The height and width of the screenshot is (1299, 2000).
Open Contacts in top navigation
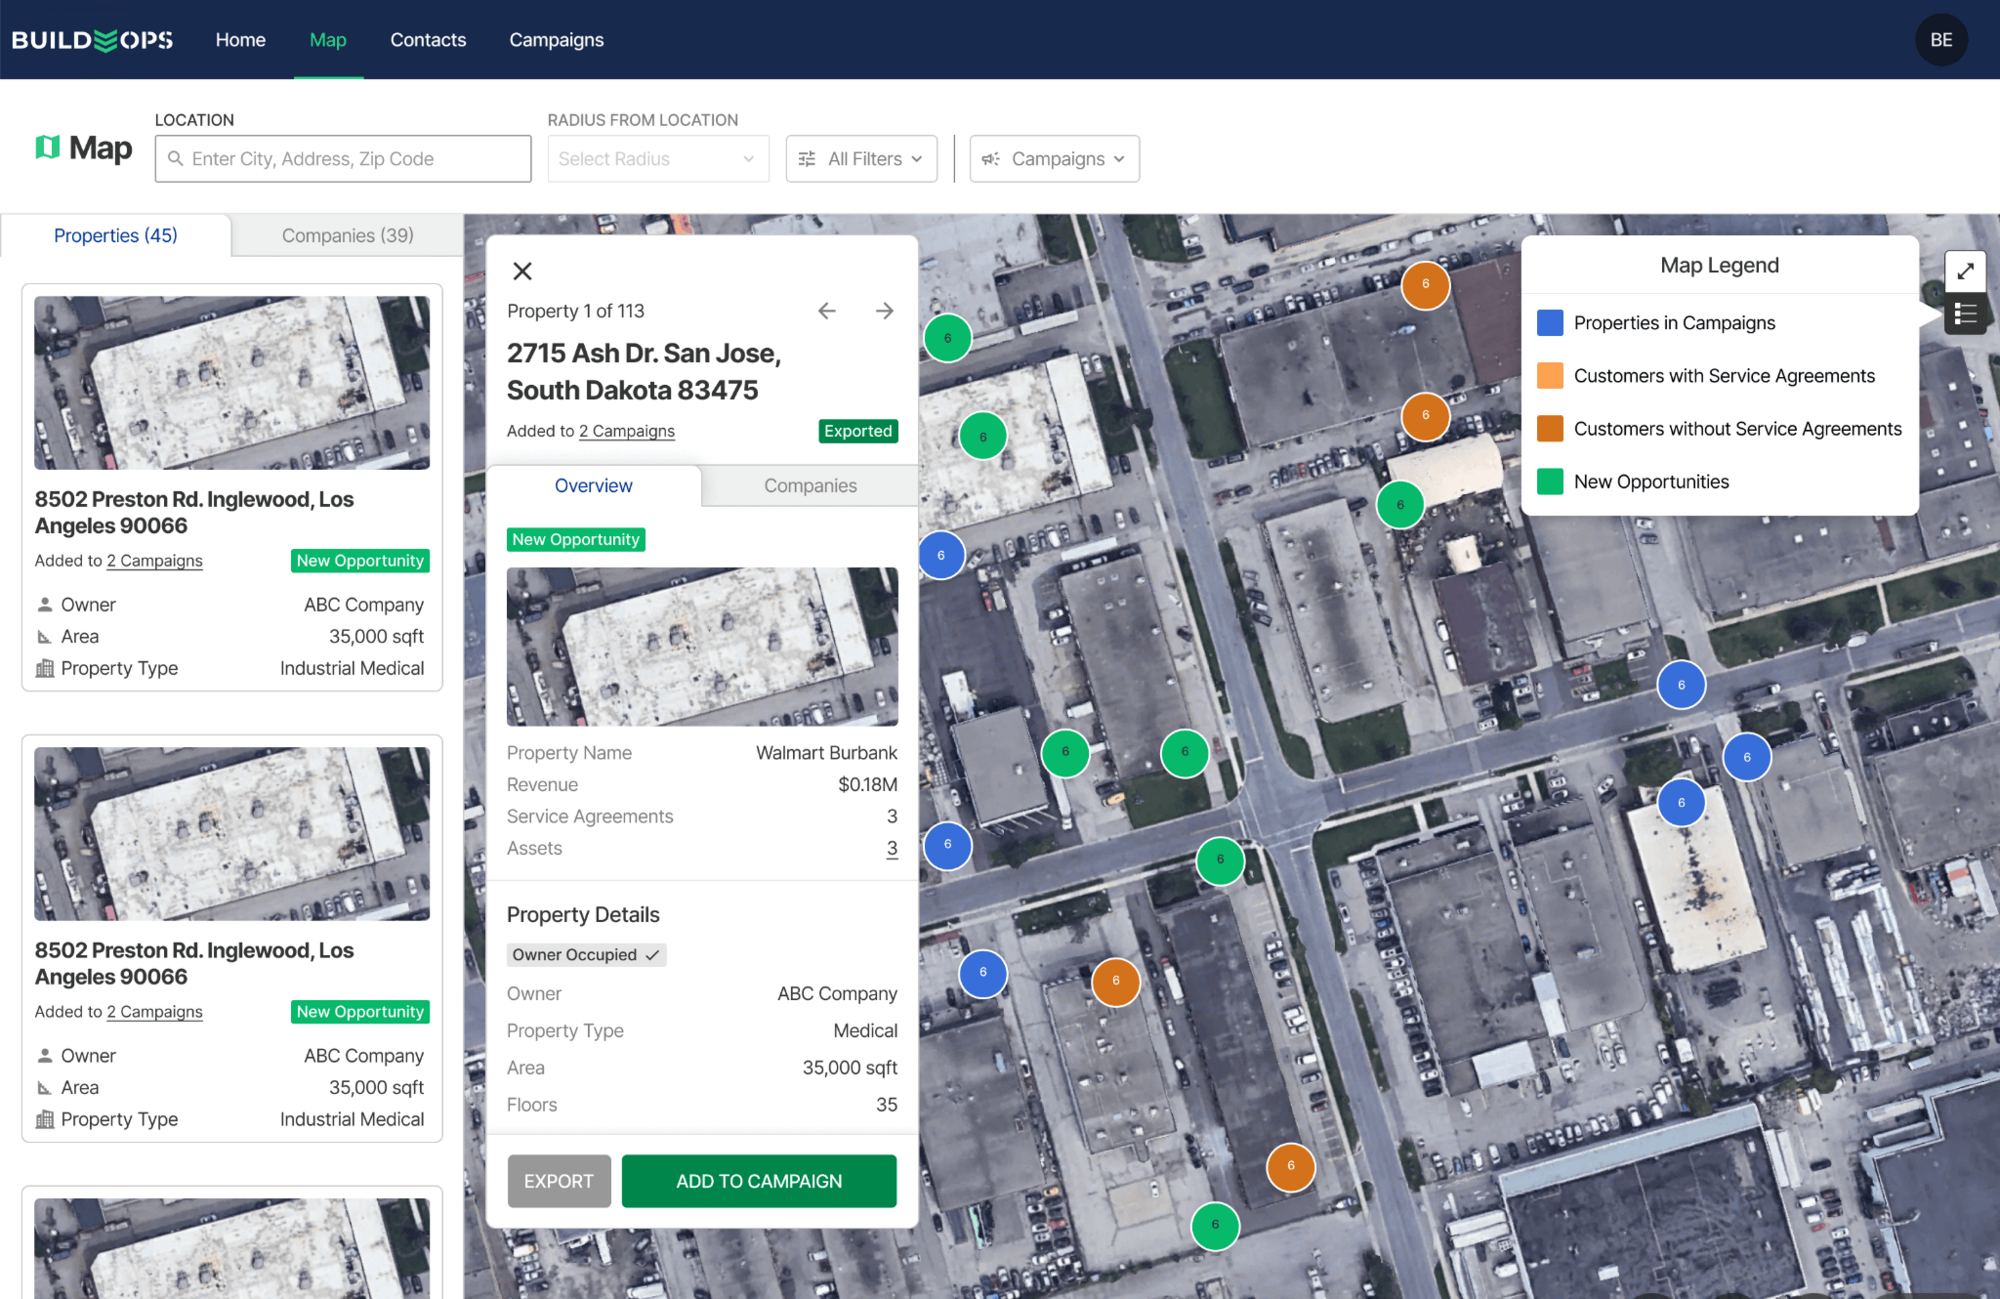[428, 40]
